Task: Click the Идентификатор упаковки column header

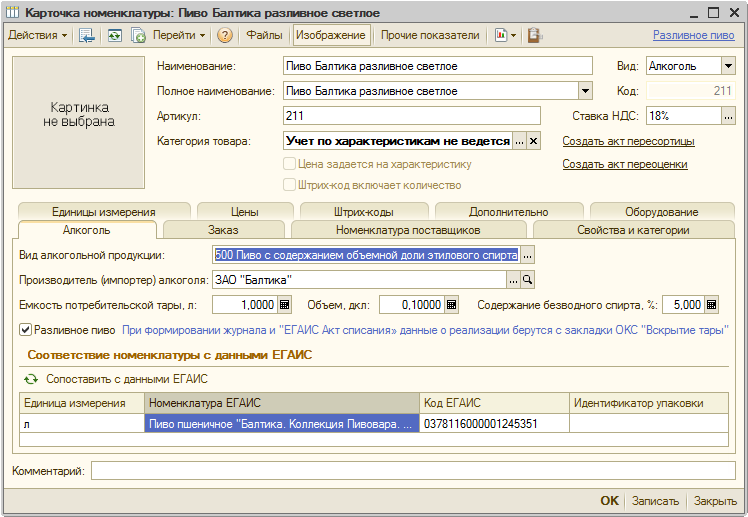Action: 649,403
